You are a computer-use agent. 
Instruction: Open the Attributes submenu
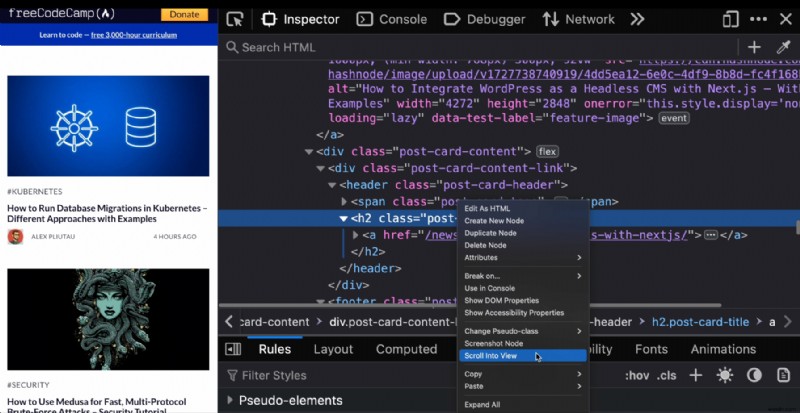pyautogui.click(x=523, y=258)
